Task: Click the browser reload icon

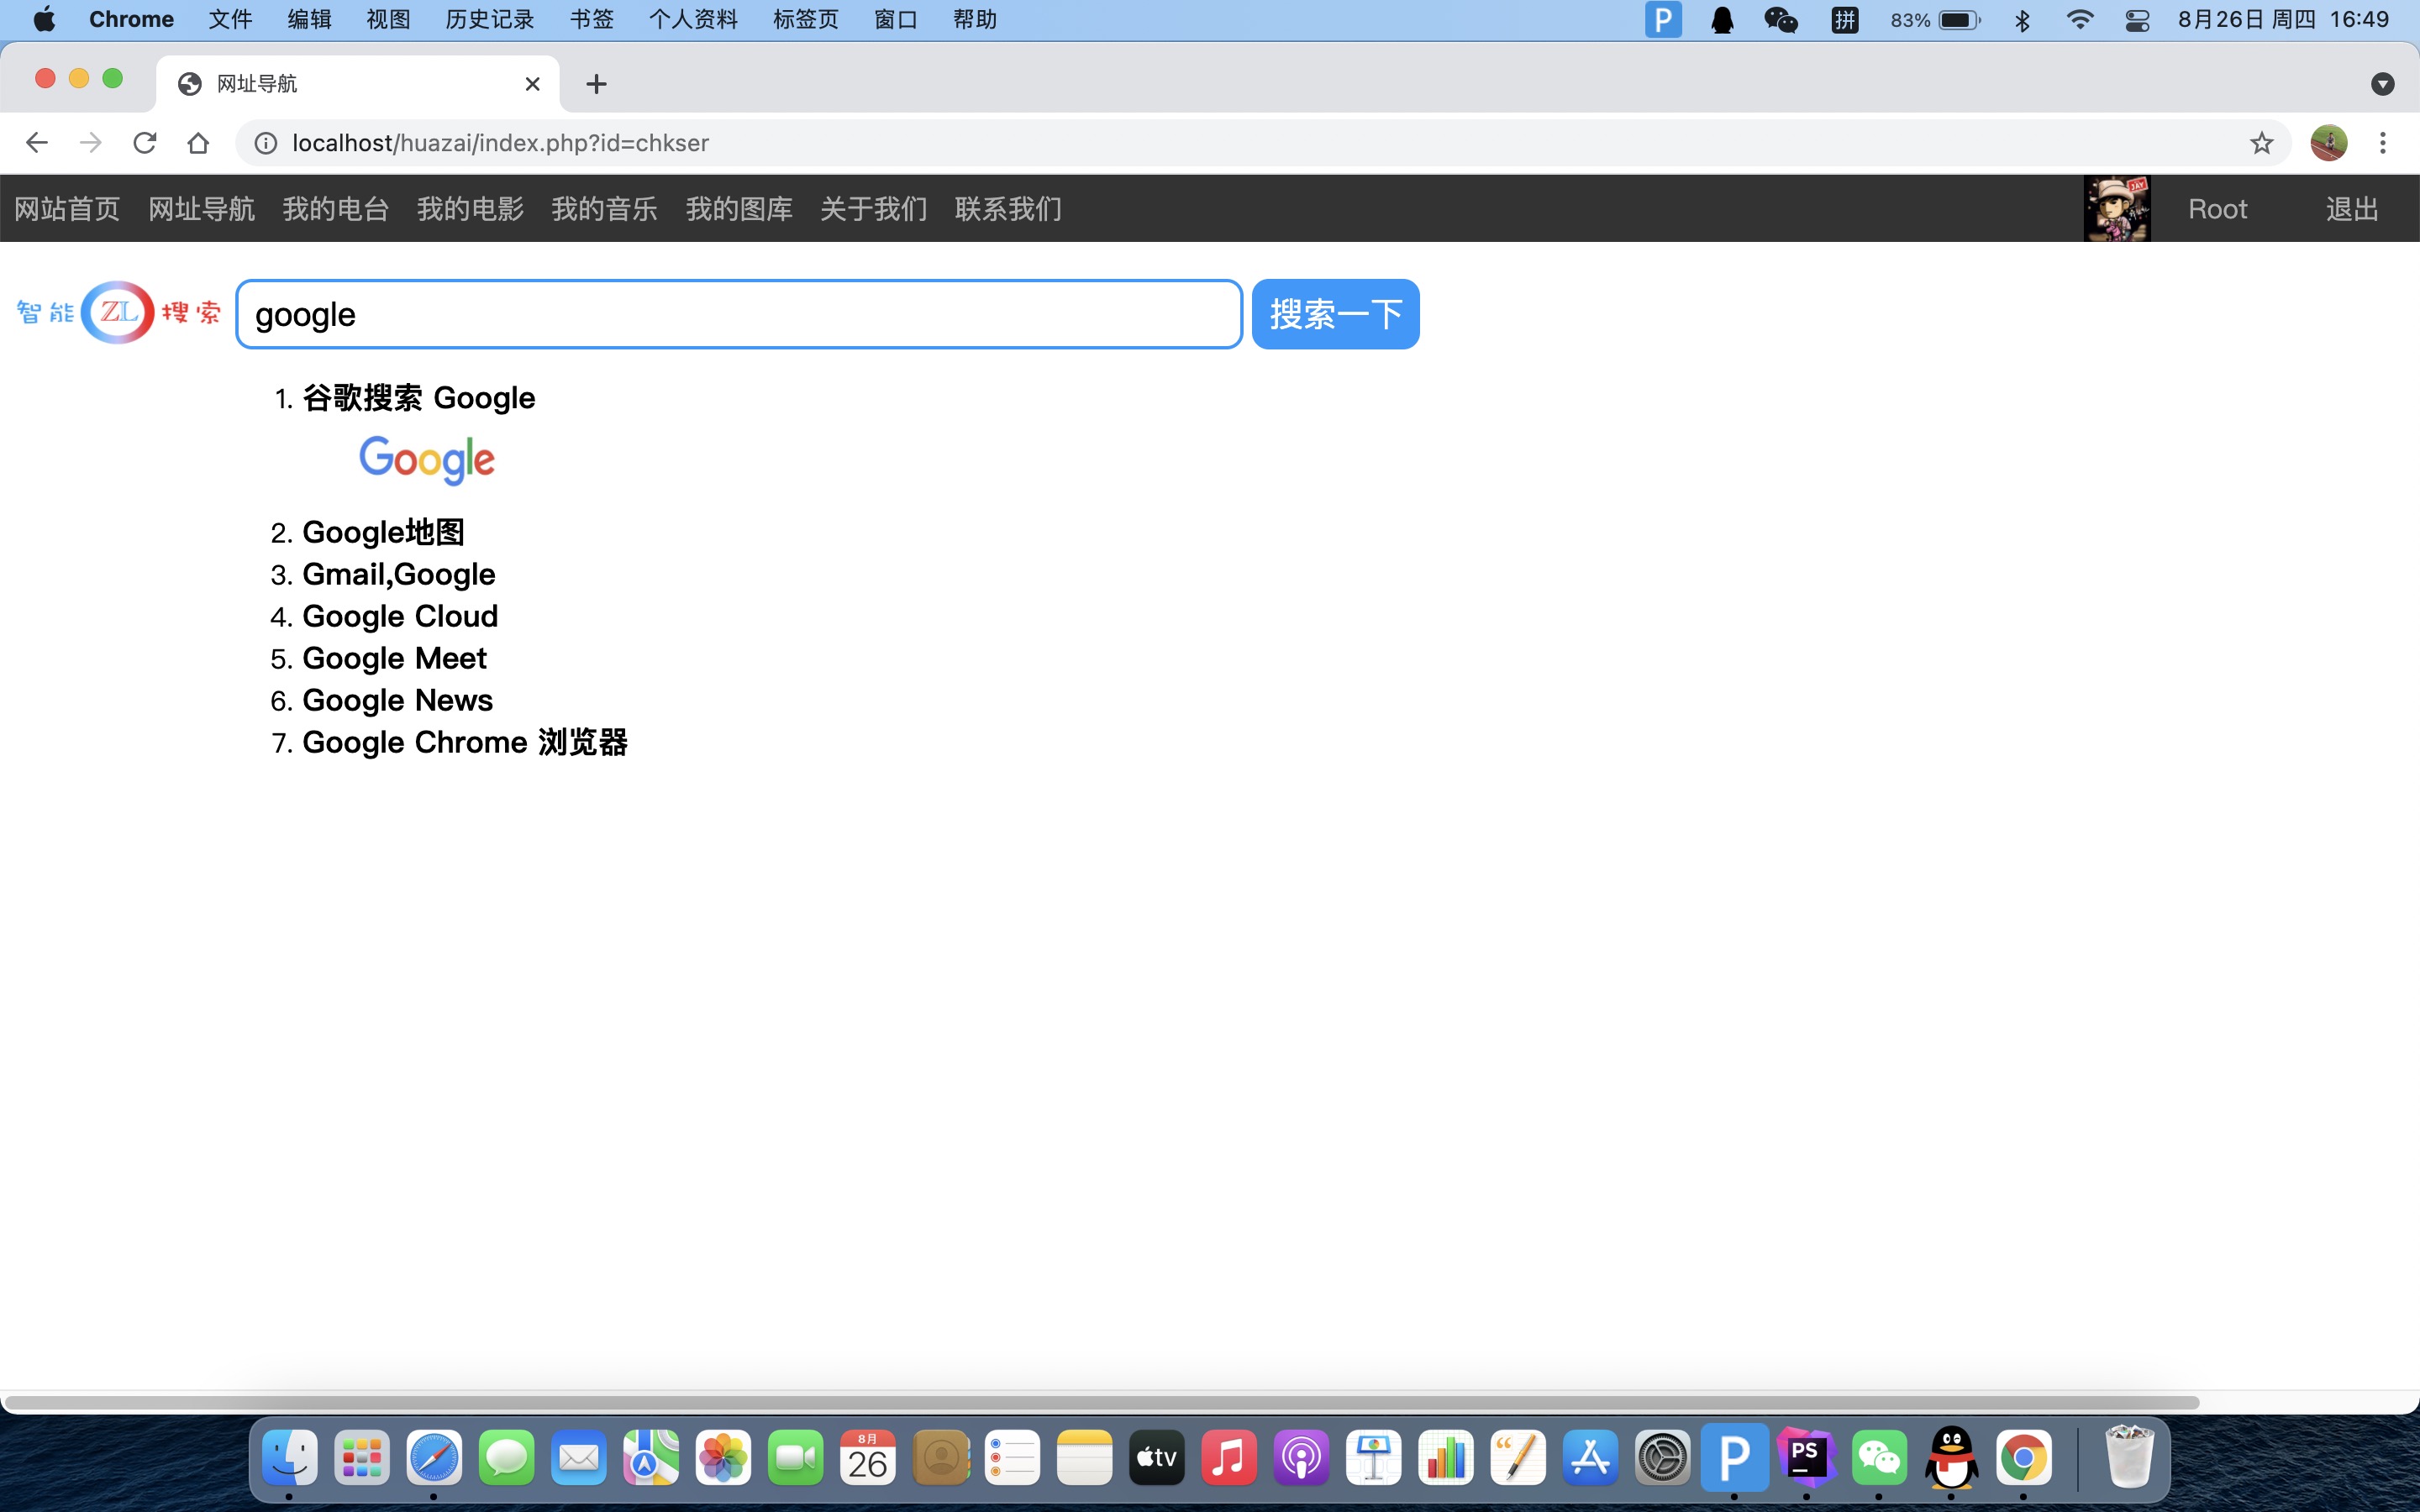Action: point(145,143)
